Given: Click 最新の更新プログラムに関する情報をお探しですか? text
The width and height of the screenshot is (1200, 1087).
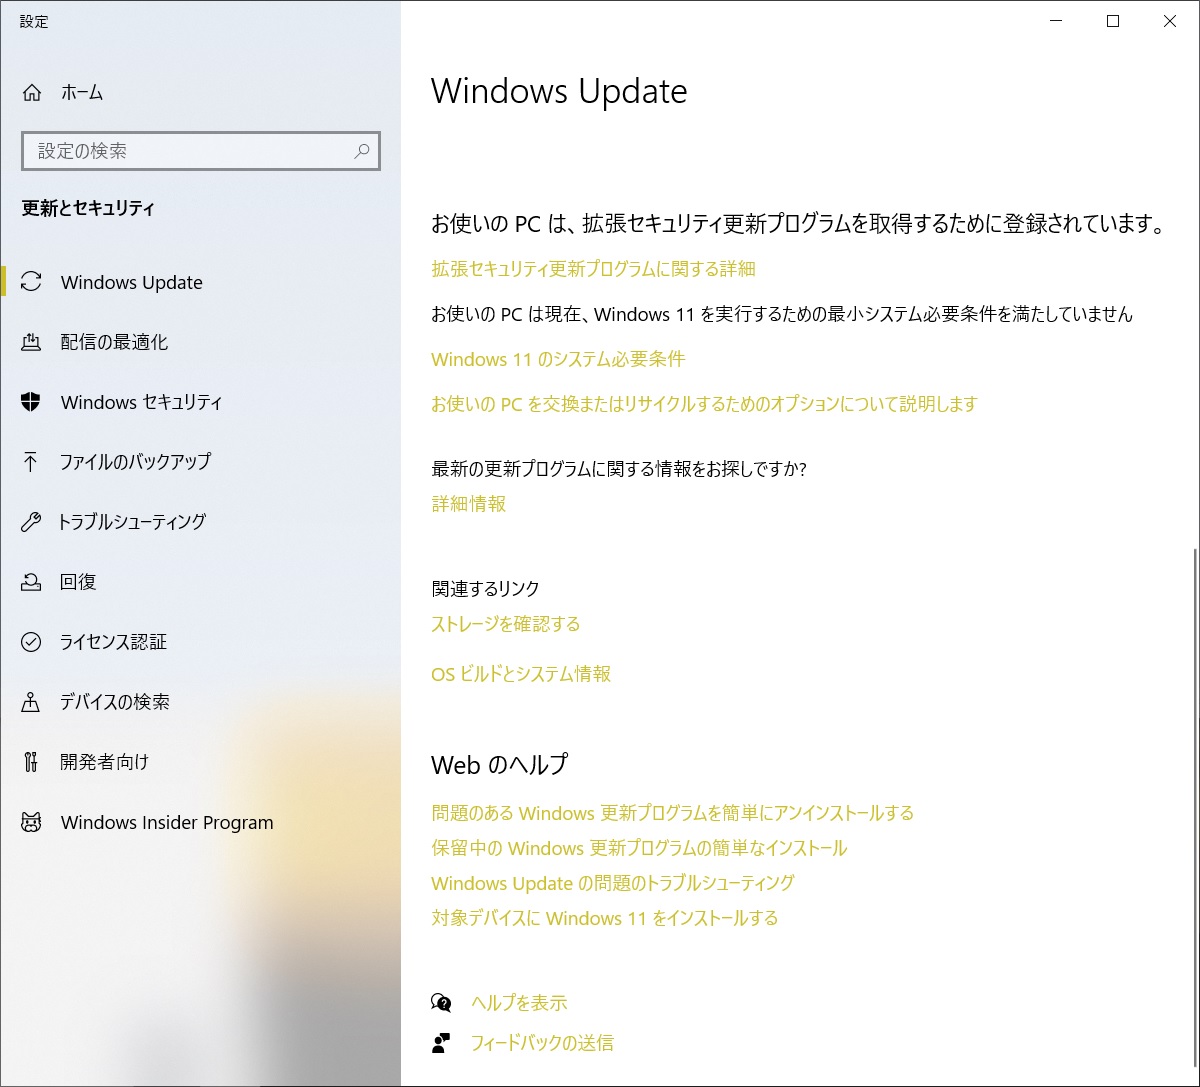Looking at the screenshot, I should tap(619, 469).
